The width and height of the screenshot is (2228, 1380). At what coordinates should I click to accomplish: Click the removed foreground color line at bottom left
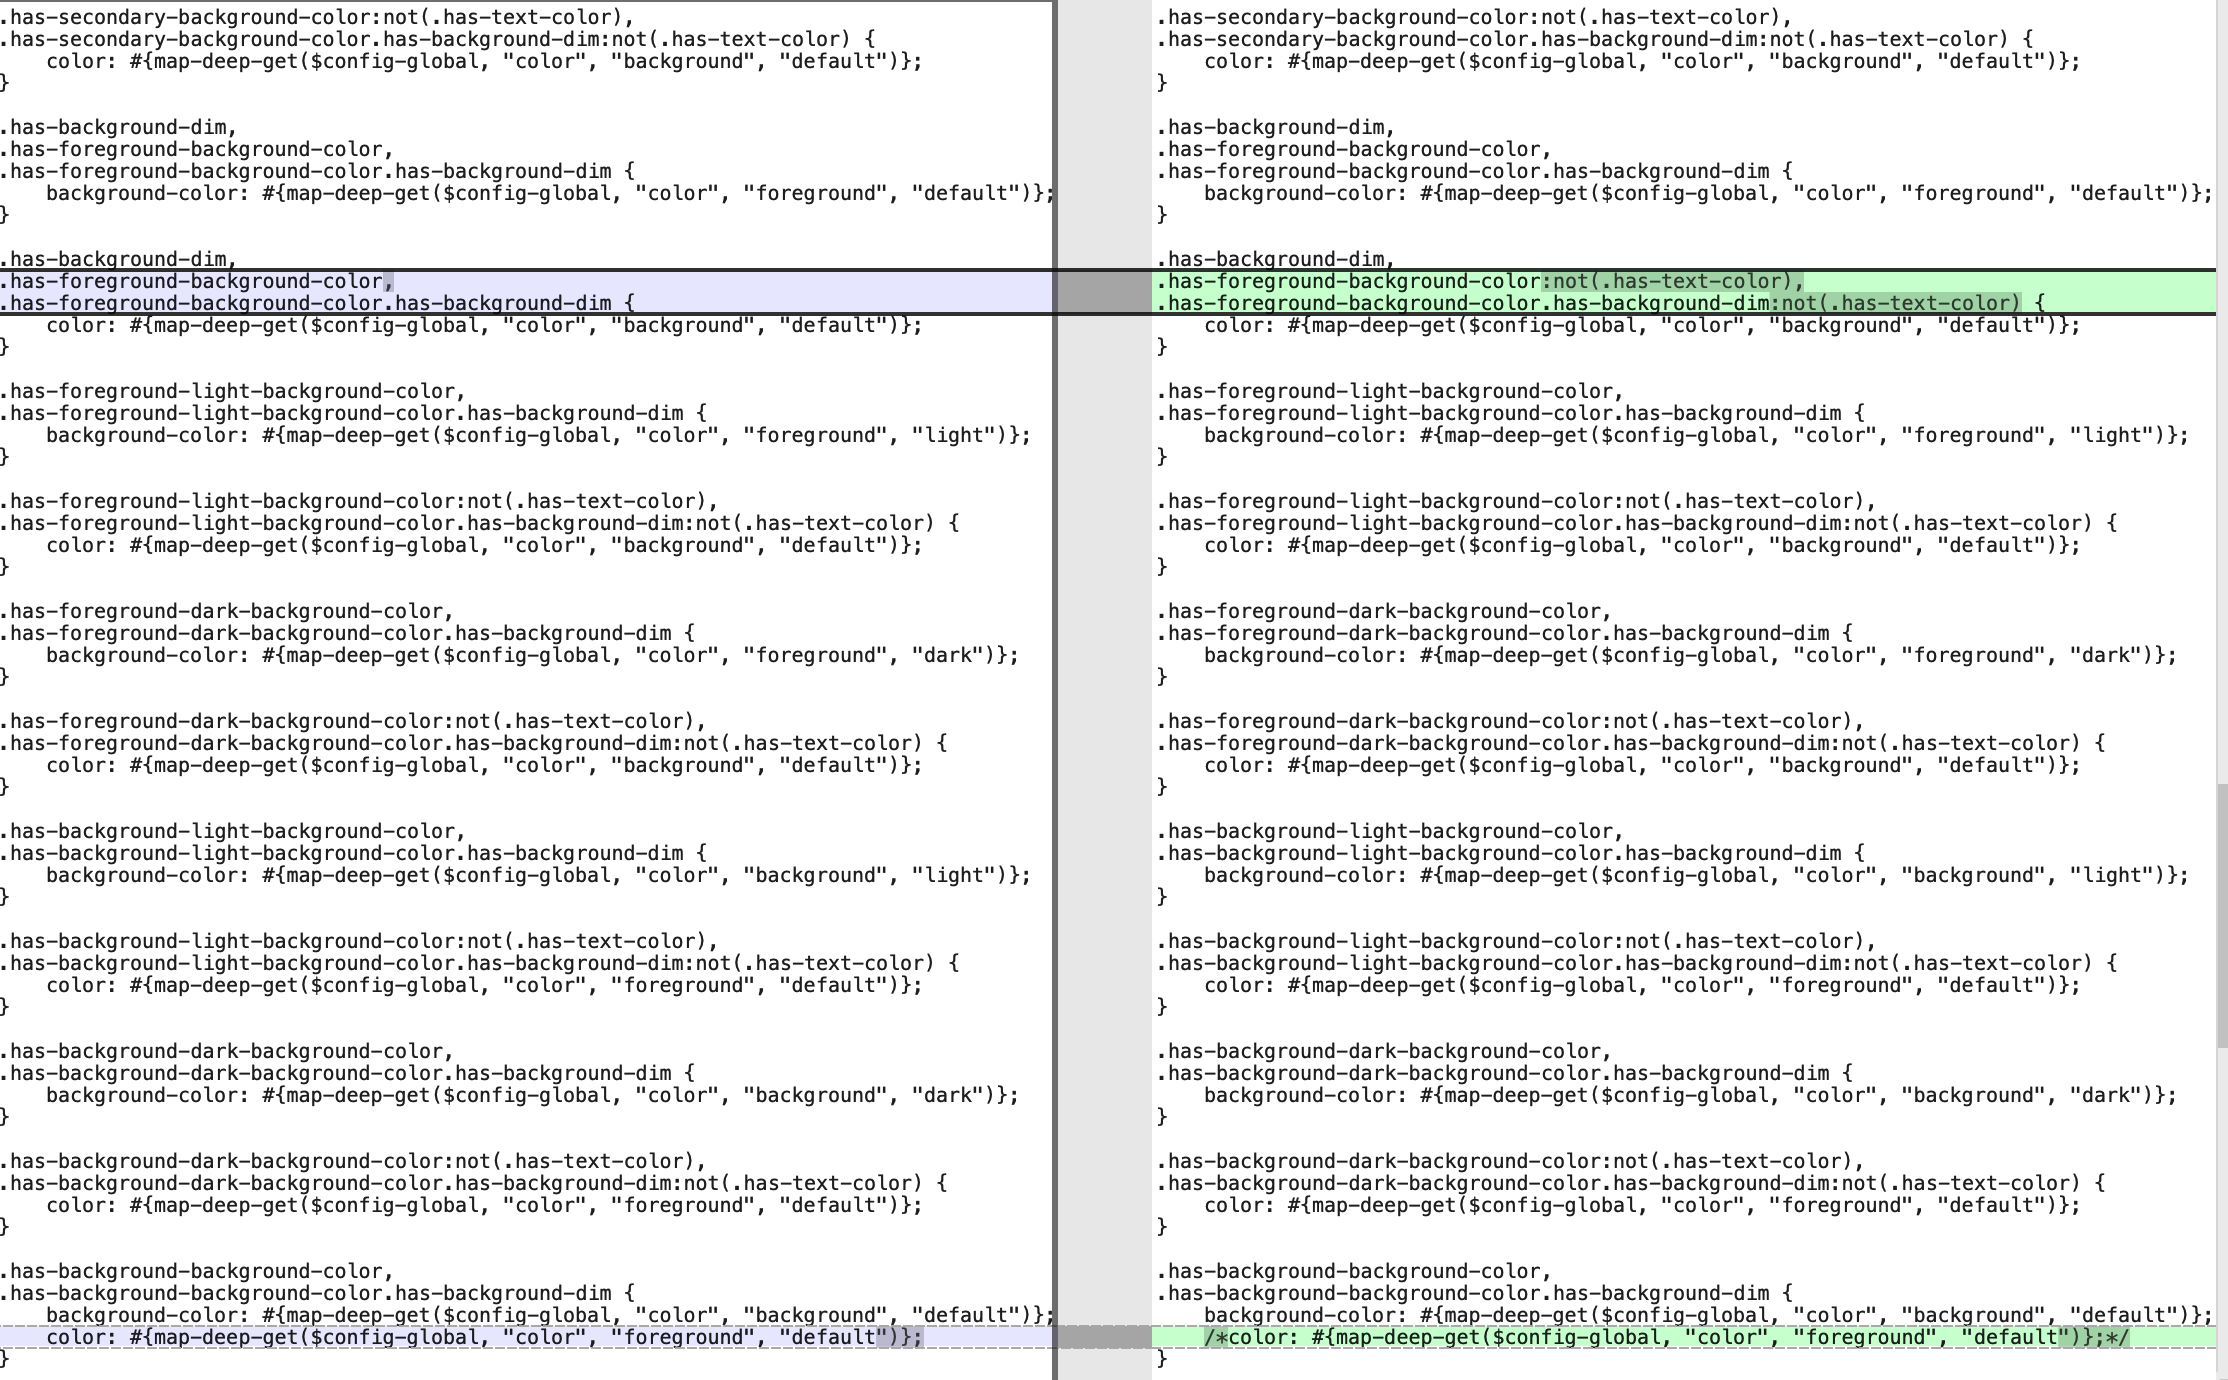pyautogui.click(x=480, y=1337)
